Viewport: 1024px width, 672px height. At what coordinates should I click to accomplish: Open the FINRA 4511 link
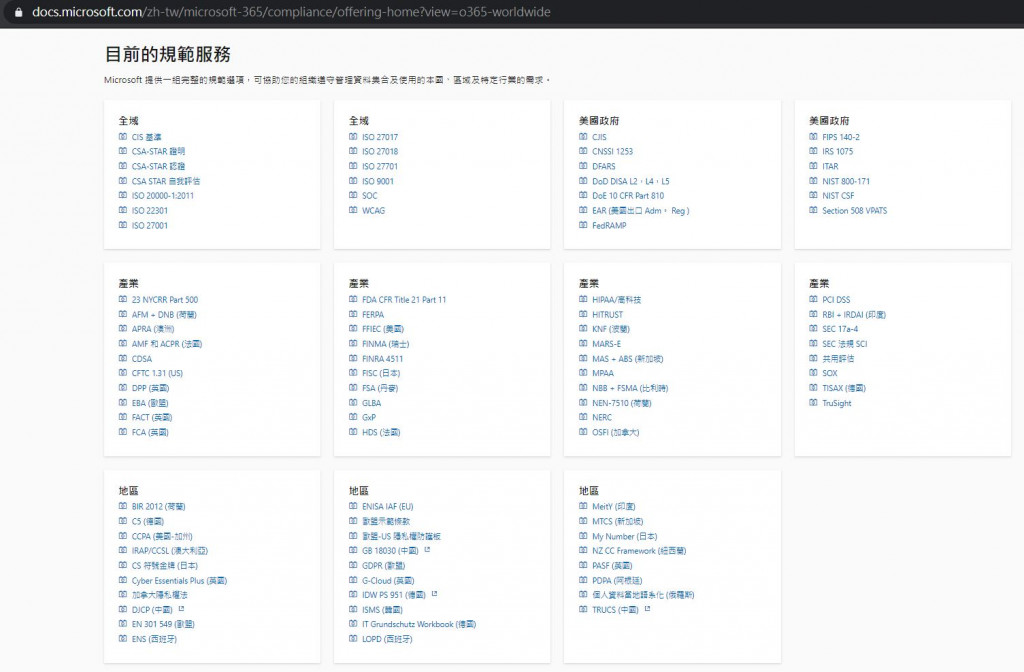383,359
